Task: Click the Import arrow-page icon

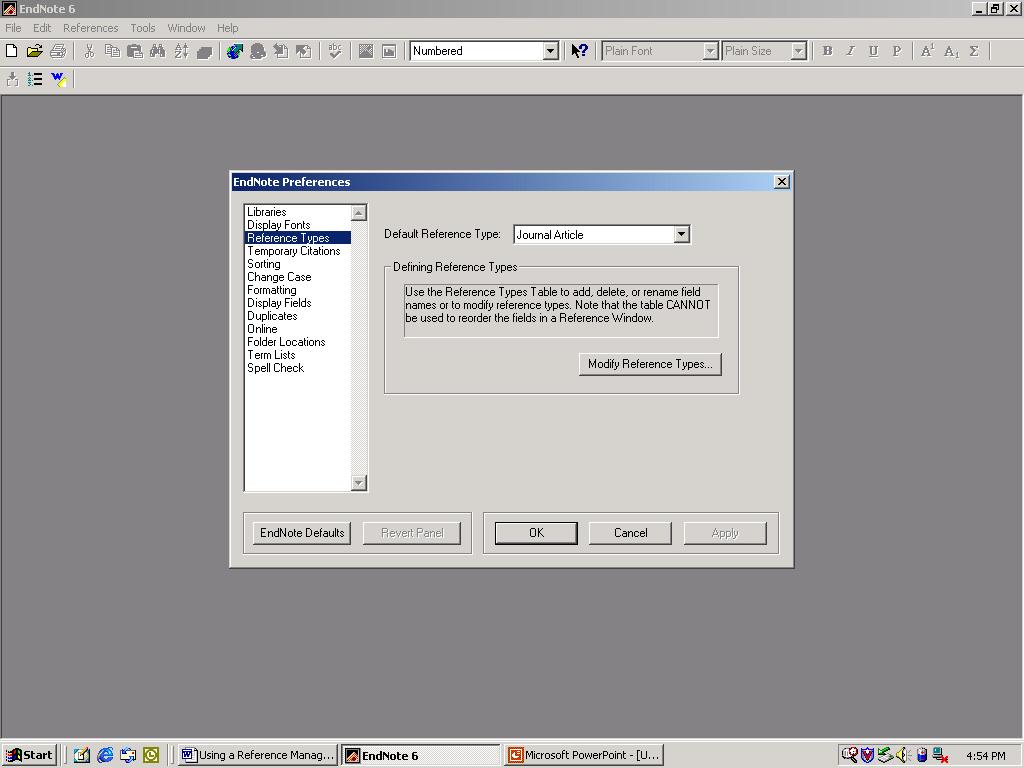Action: pos(281,51)
